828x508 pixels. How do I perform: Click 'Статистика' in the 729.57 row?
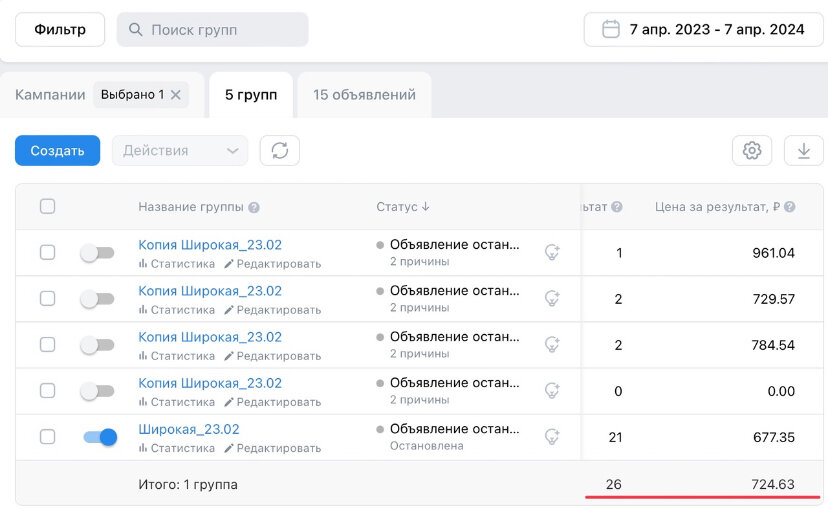click(x=176, y=310)
